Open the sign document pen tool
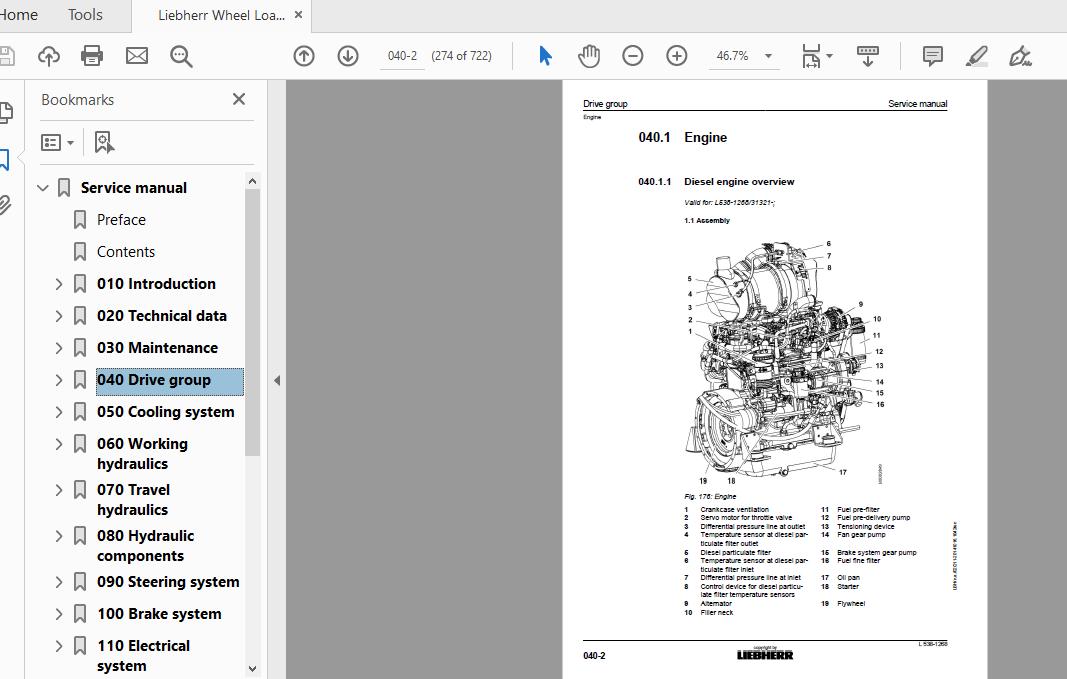The width and height of the screenshot is (1067, 679). point(1020,56)
